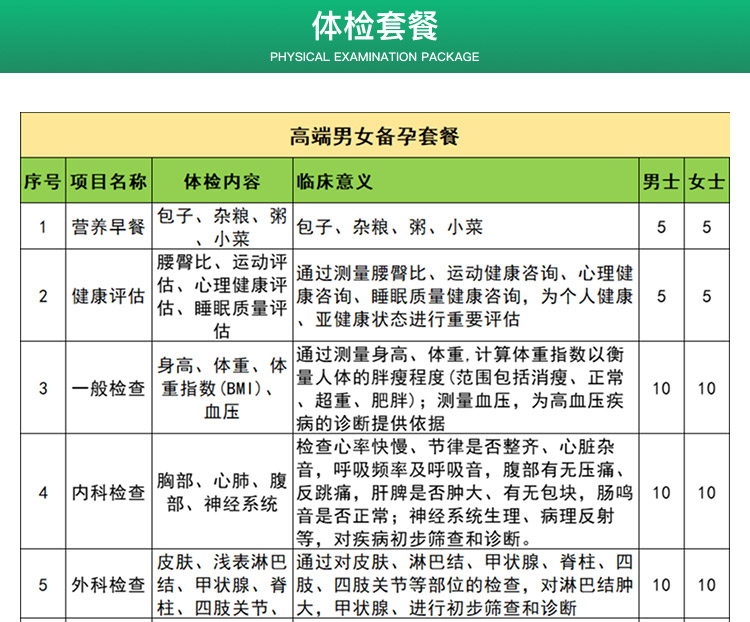The height and width of the screenshot is (622, 750).
Task: Click clinical meaning text for 健康评估
Action: pyautogui.click(x=465, y=296)
